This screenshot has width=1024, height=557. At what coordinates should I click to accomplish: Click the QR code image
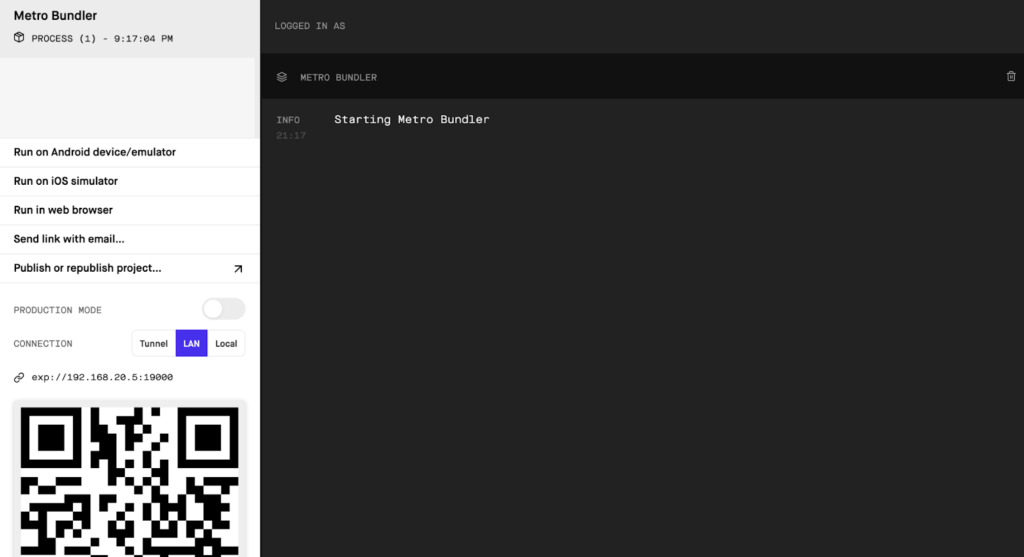129,481
